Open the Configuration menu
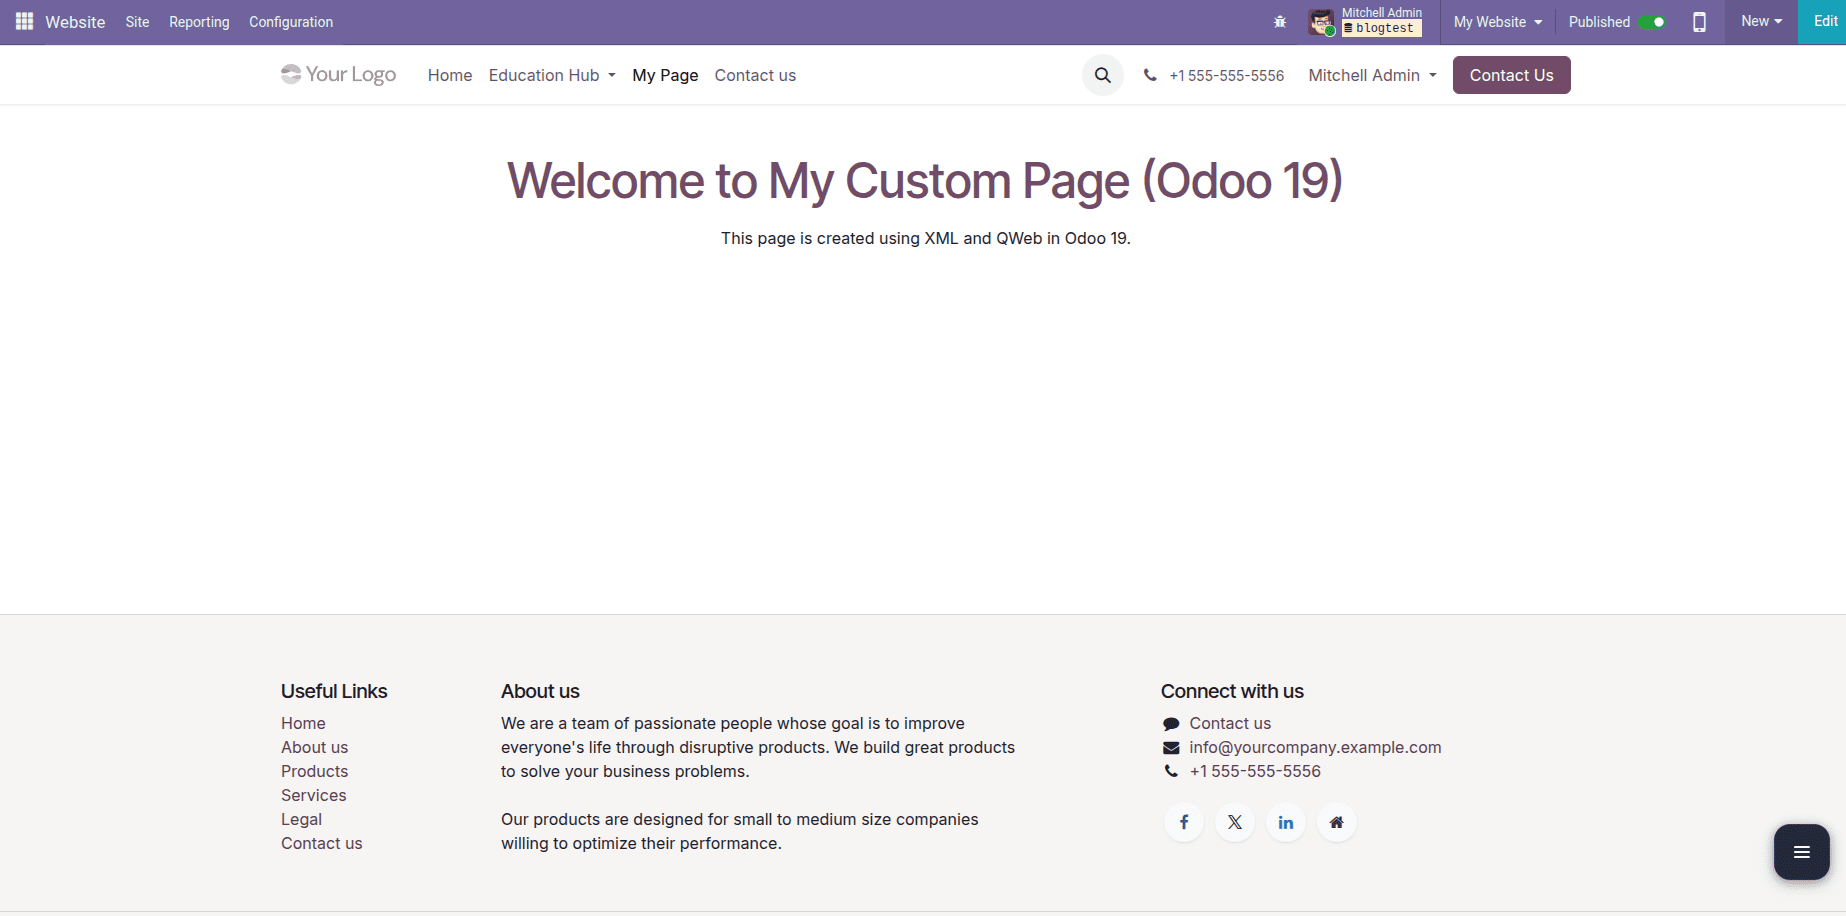The image size is (1846, 916). [x=290, y=21]
